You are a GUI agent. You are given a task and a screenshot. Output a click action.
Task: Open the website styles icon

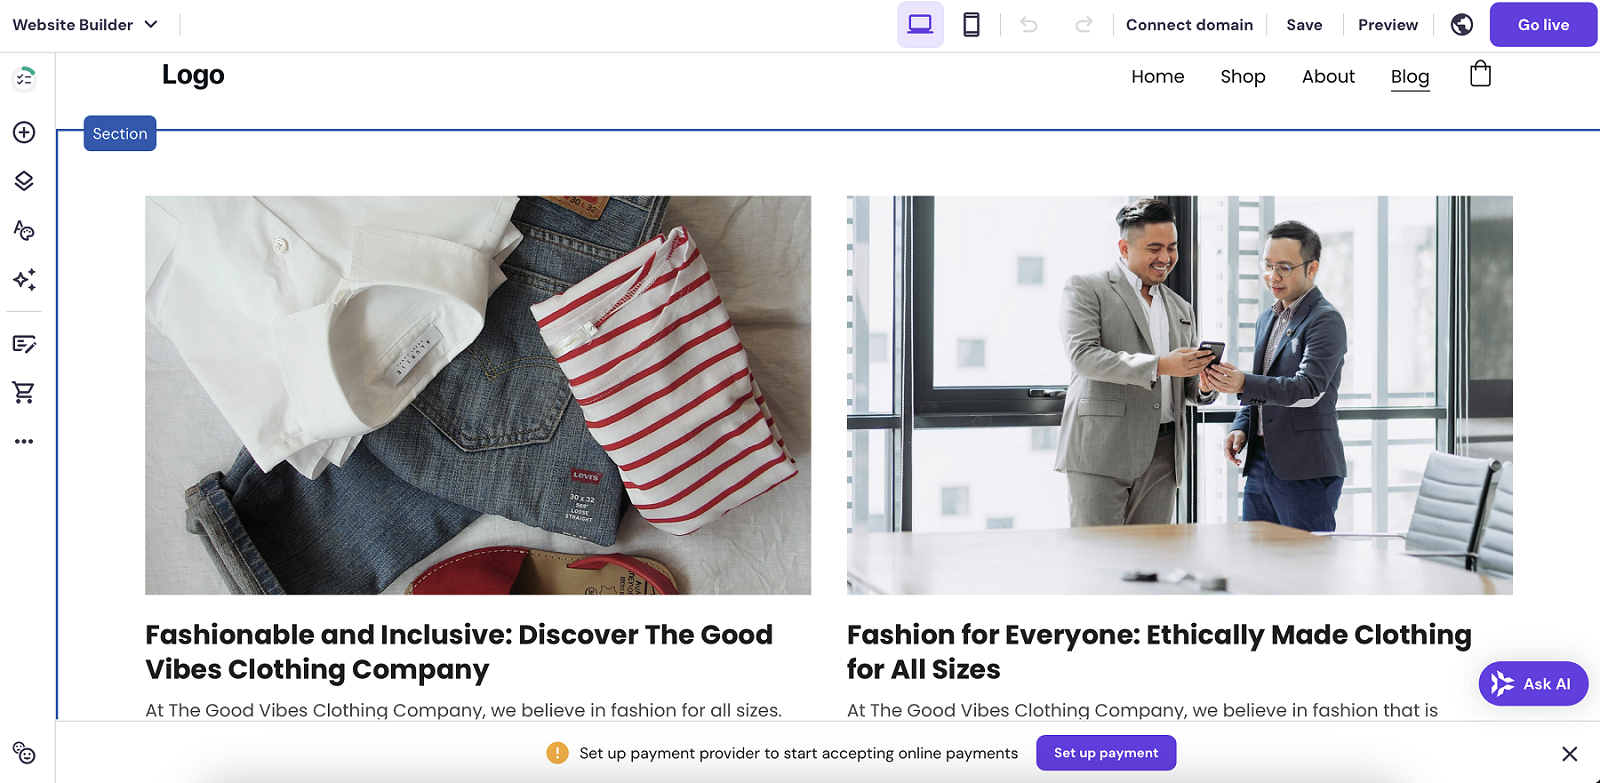pyautogui.click(x=24, y=231)
